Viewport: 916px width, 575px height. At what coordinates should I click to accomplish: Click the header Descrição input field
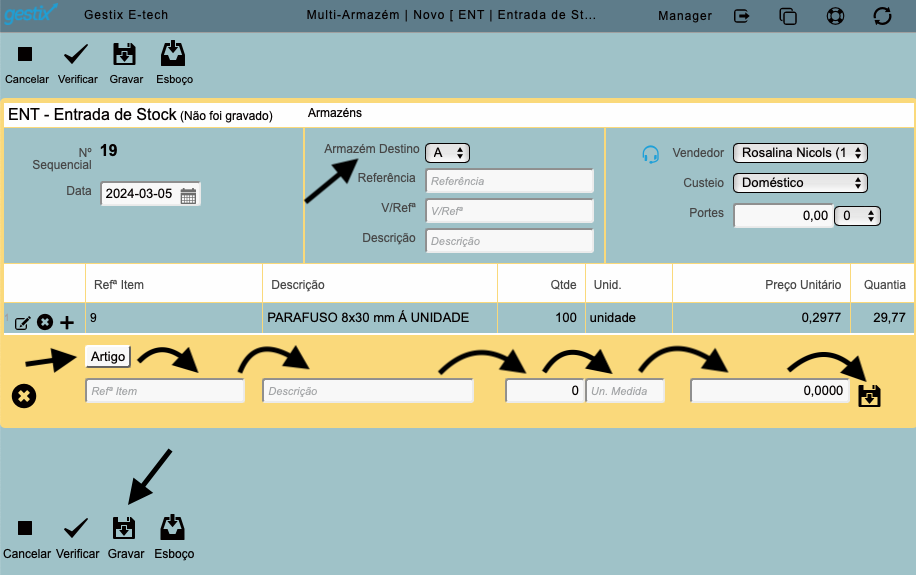tap(509, 241)
